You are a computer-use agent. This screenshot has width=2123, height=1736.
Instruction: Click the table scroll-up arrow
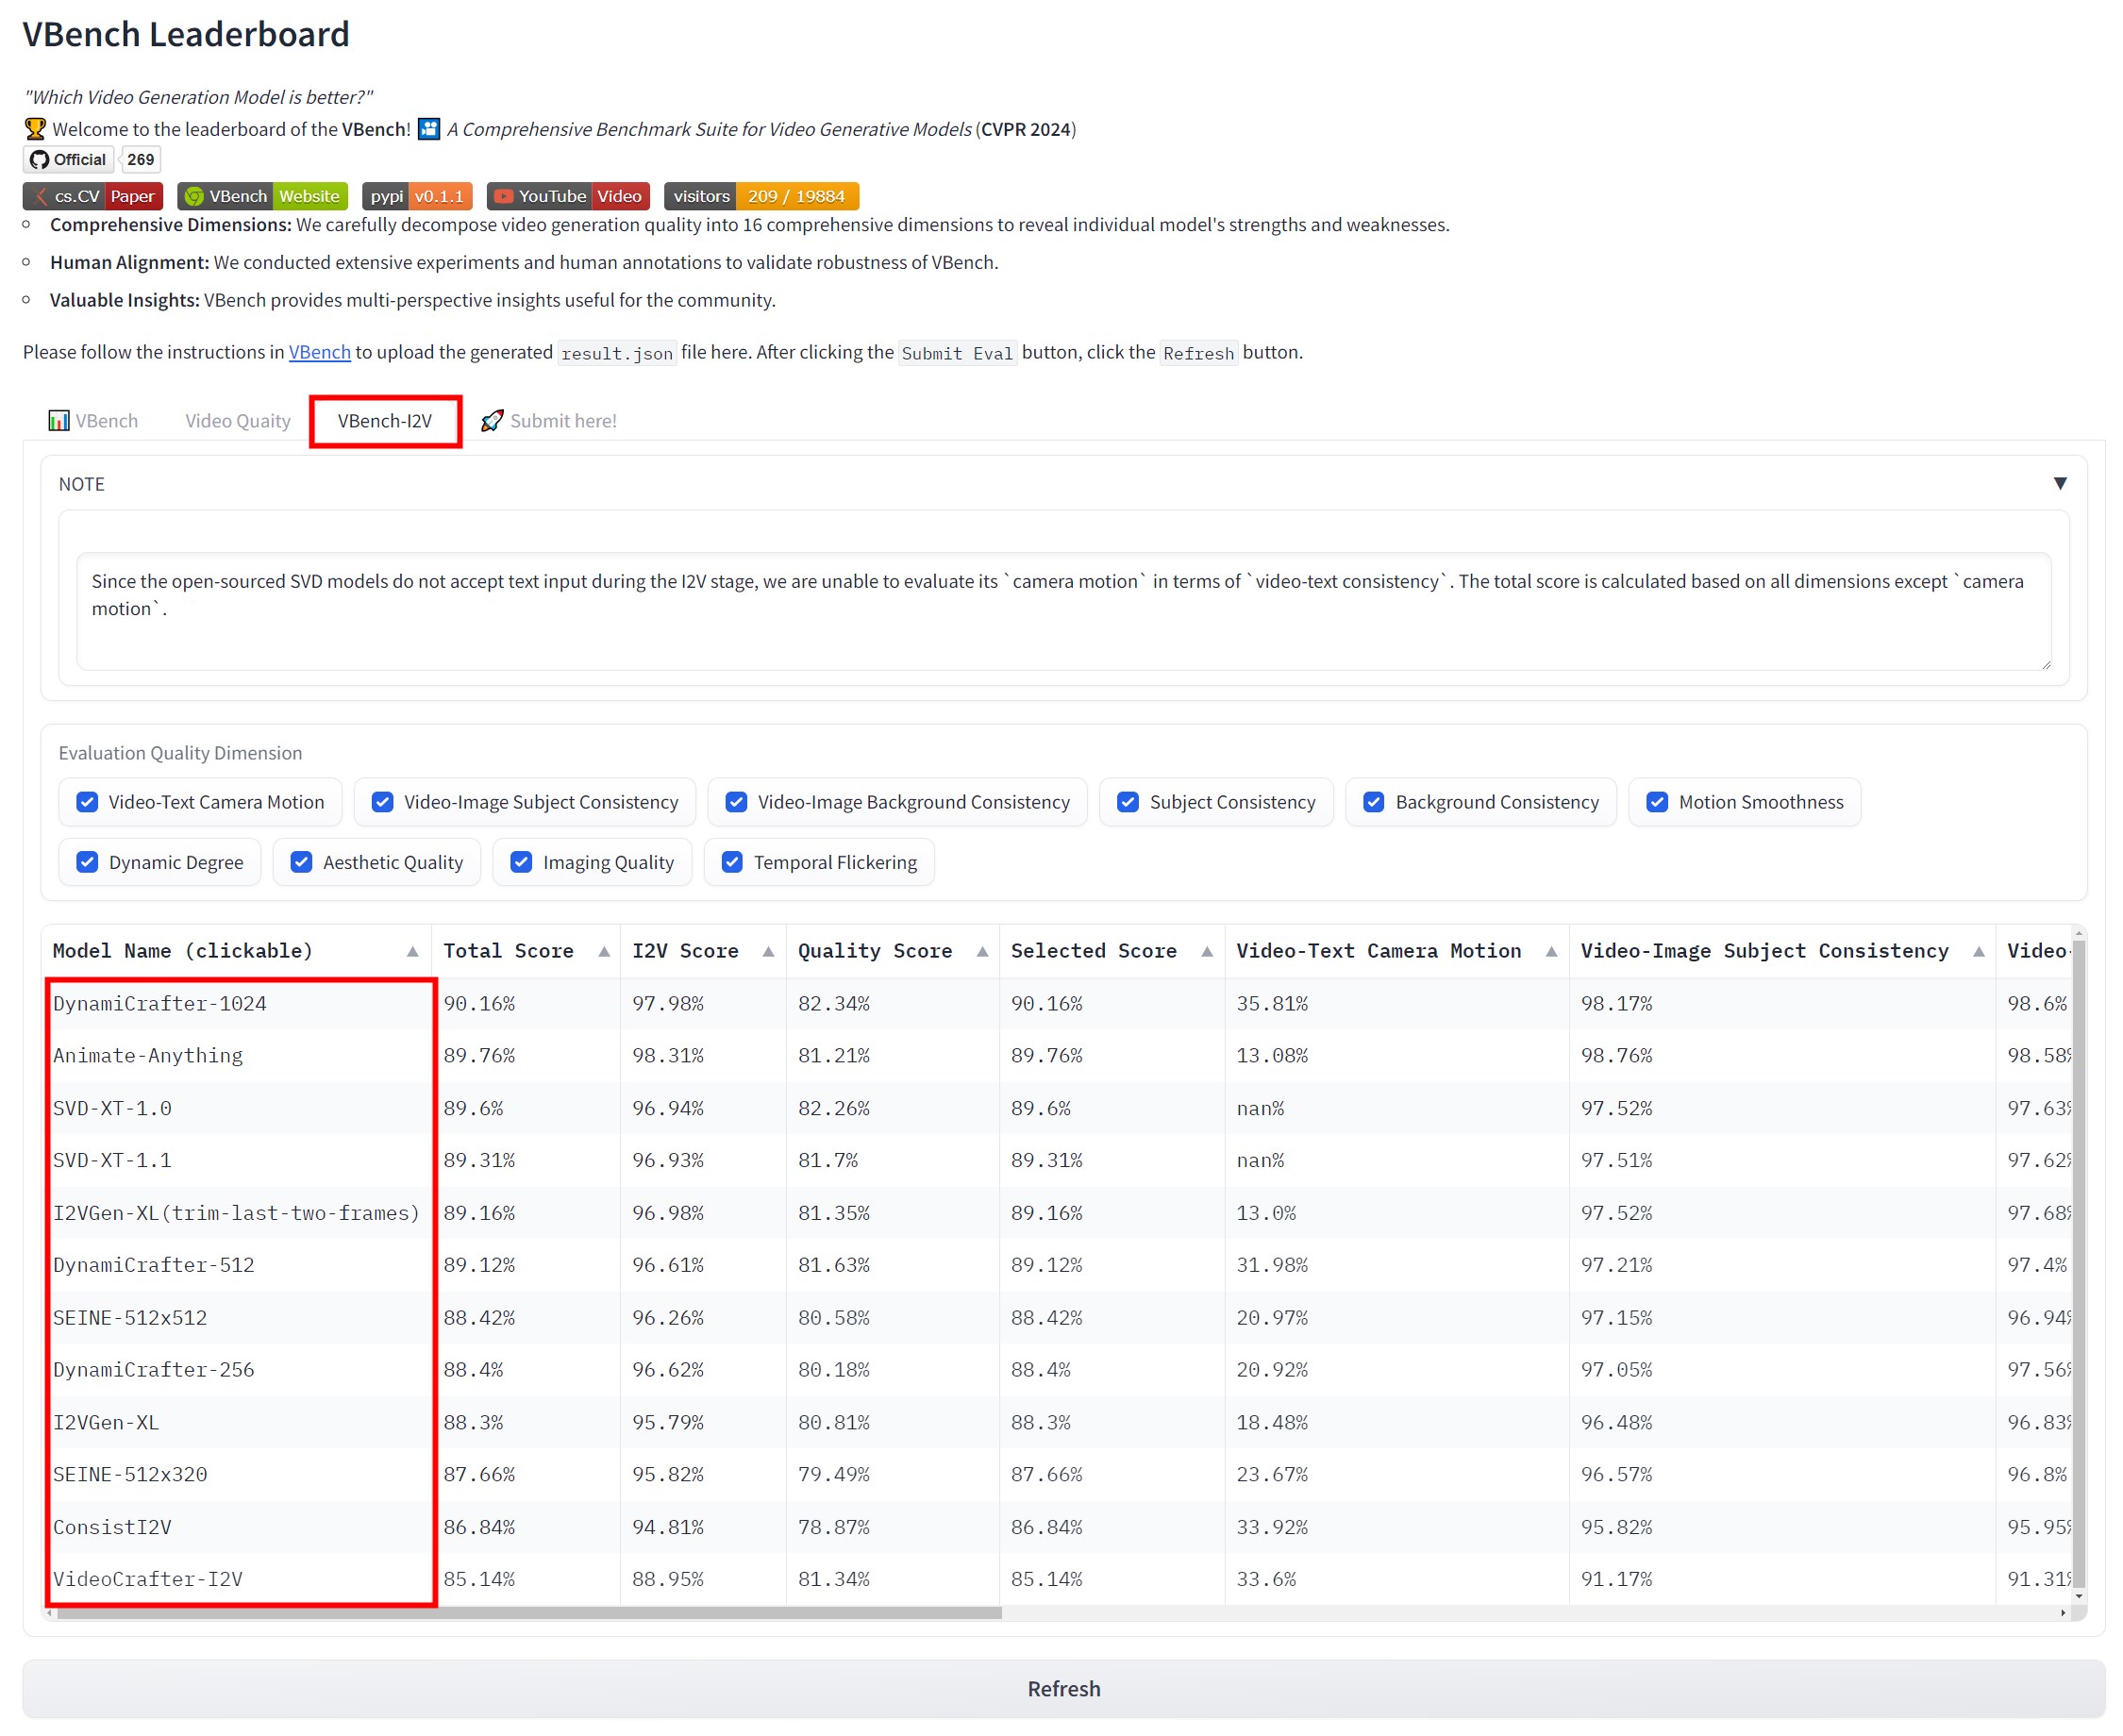pyautogui.click(x=2079, y=933)
